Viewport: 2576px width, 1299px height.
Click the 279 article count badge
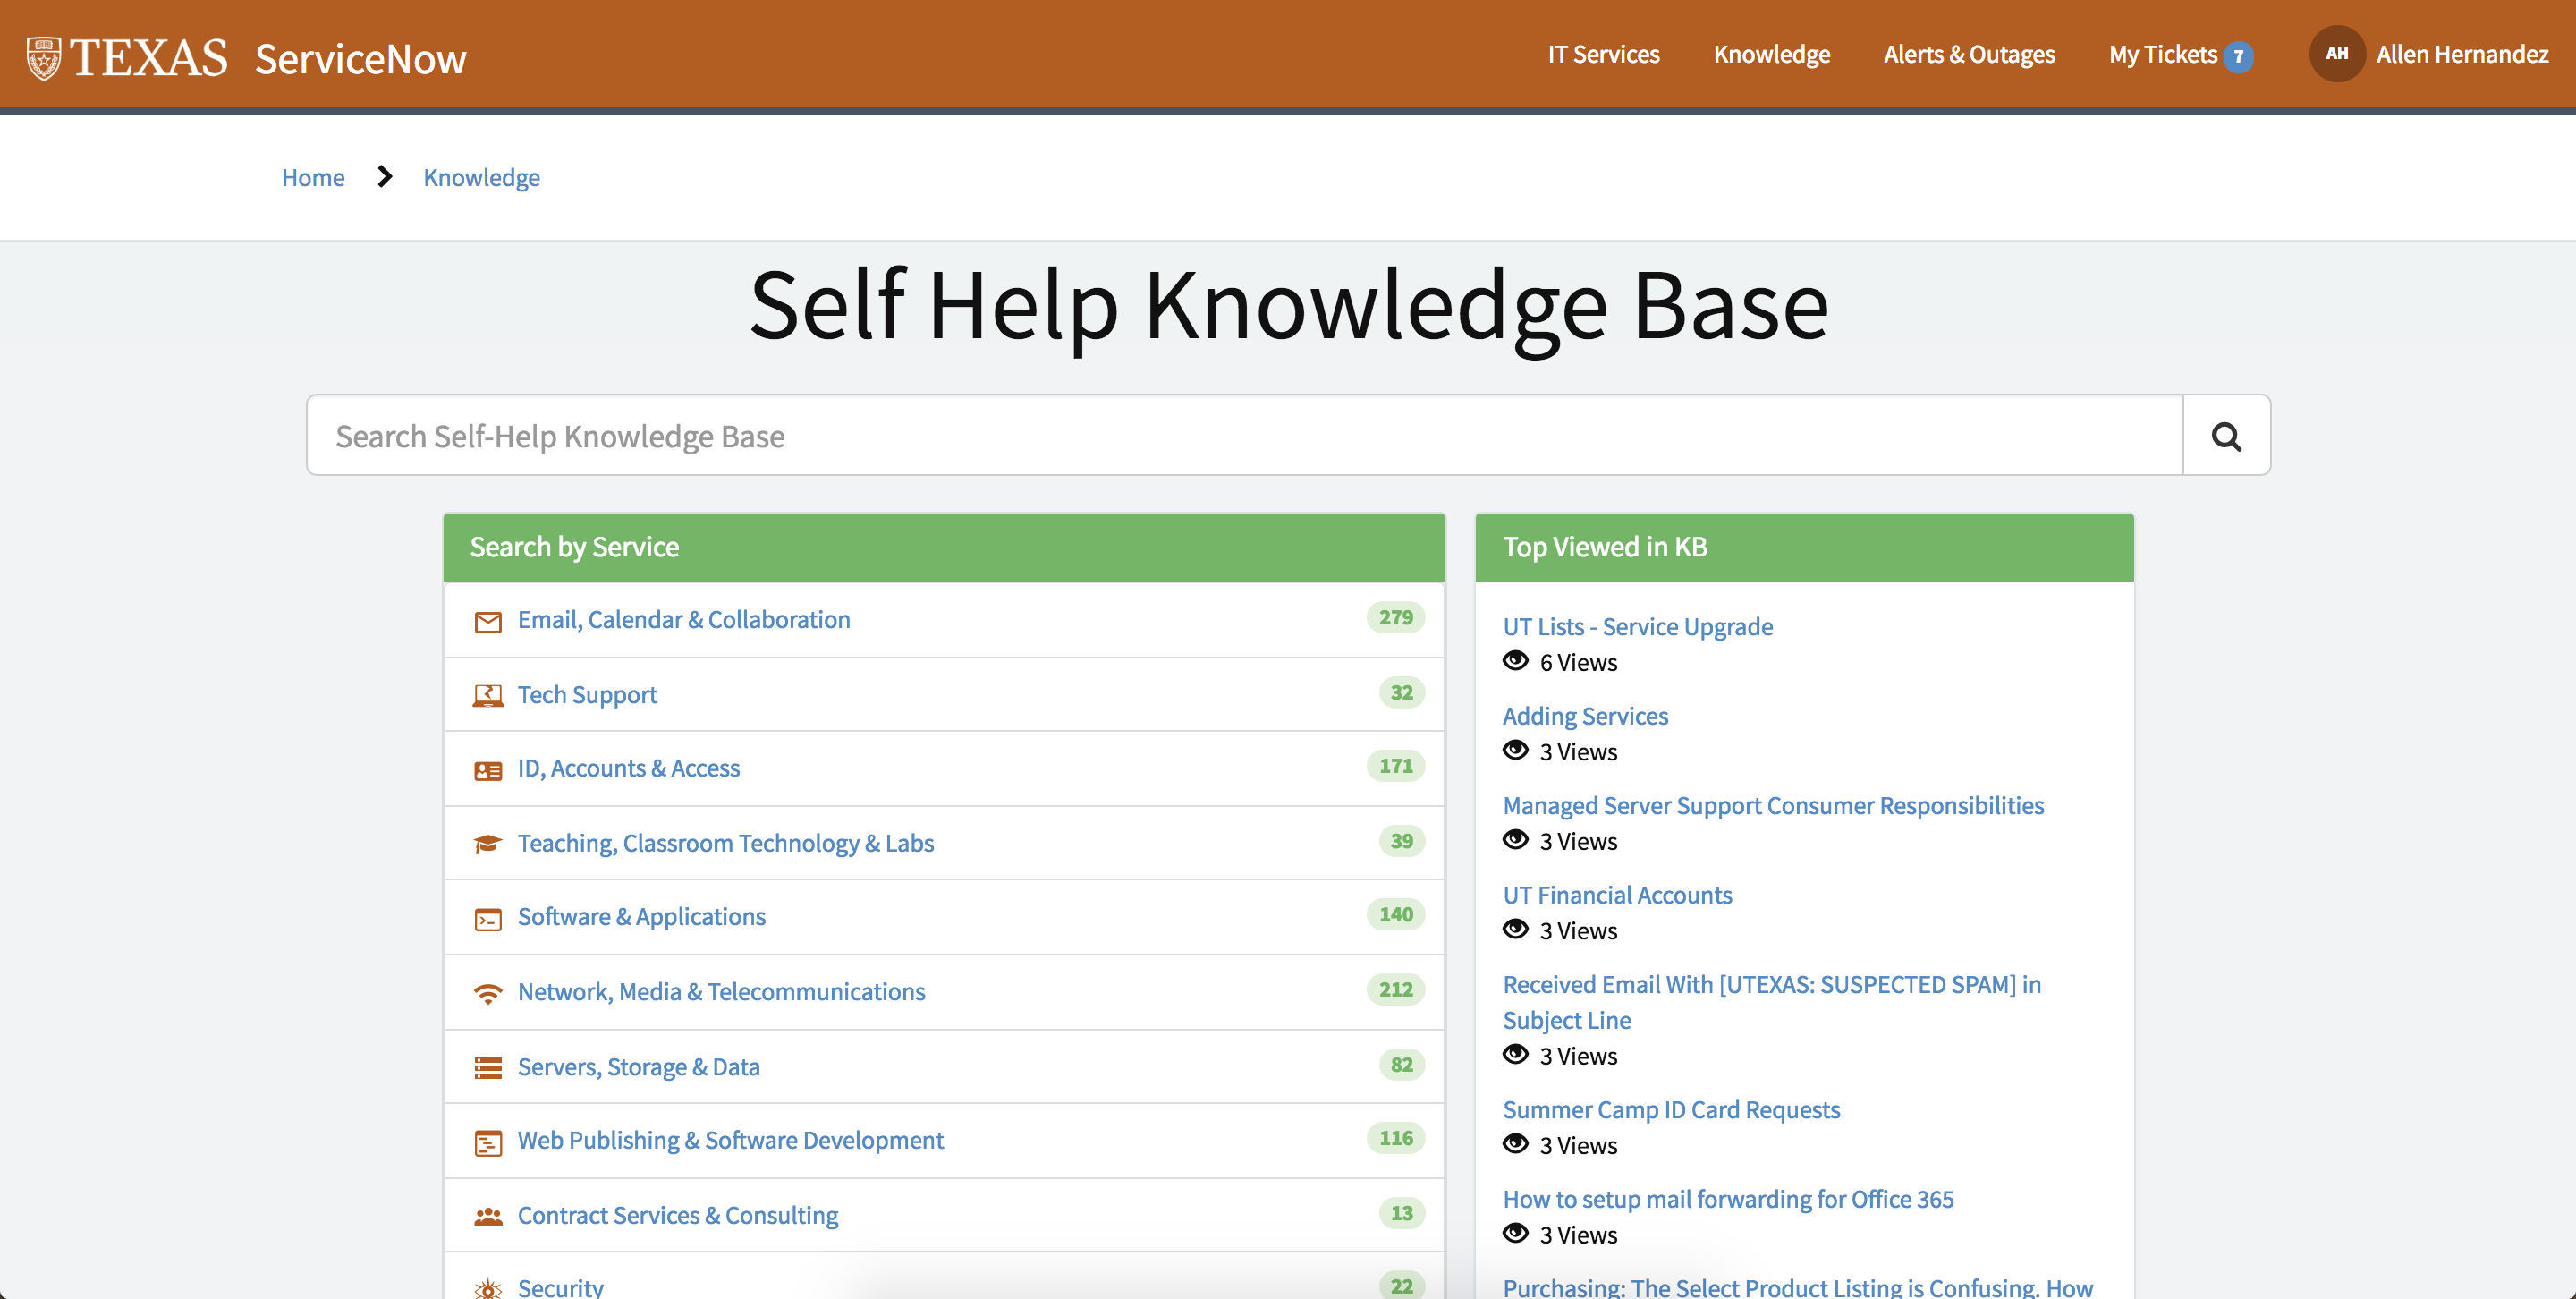click(x=1395, y=617)
